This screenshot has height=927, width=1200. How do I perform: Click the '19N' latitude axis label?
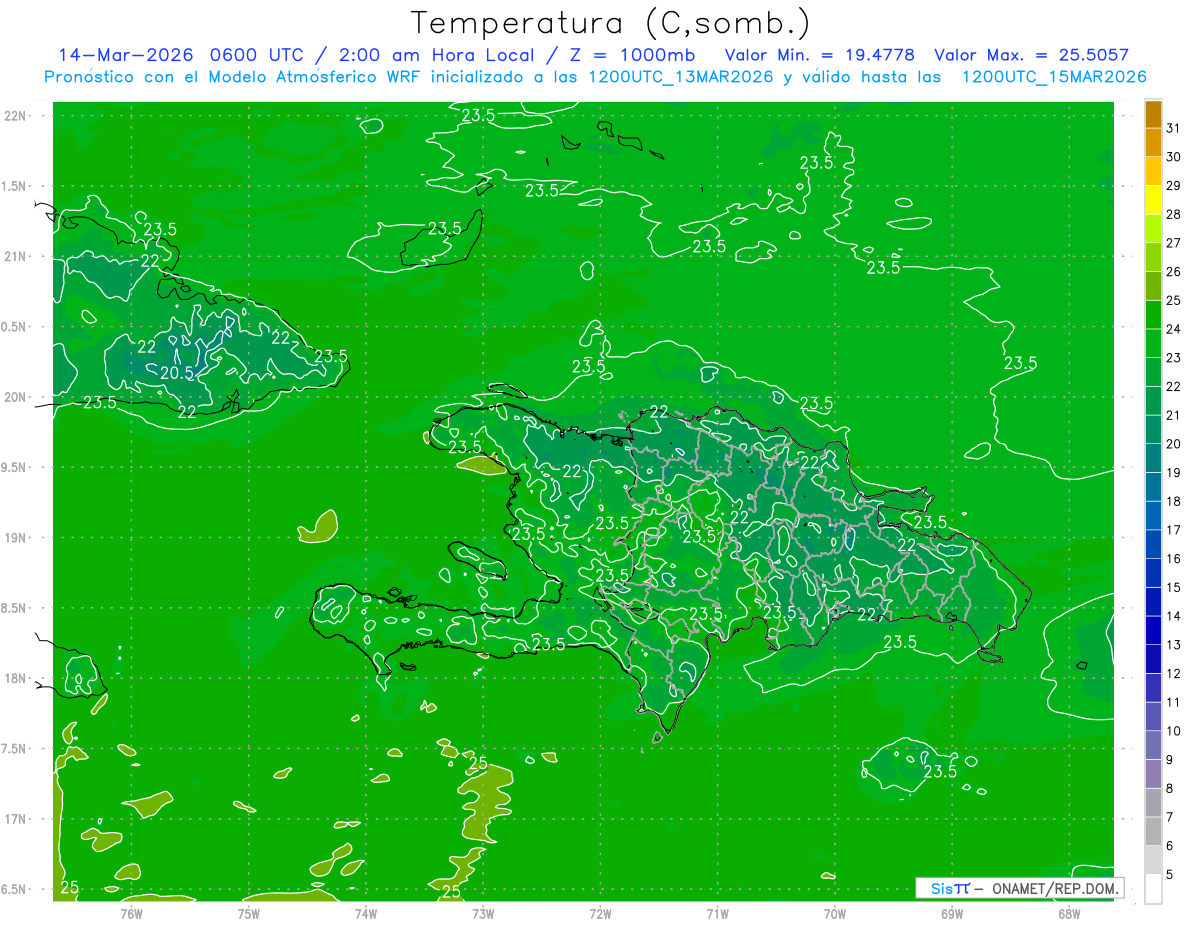15,538
